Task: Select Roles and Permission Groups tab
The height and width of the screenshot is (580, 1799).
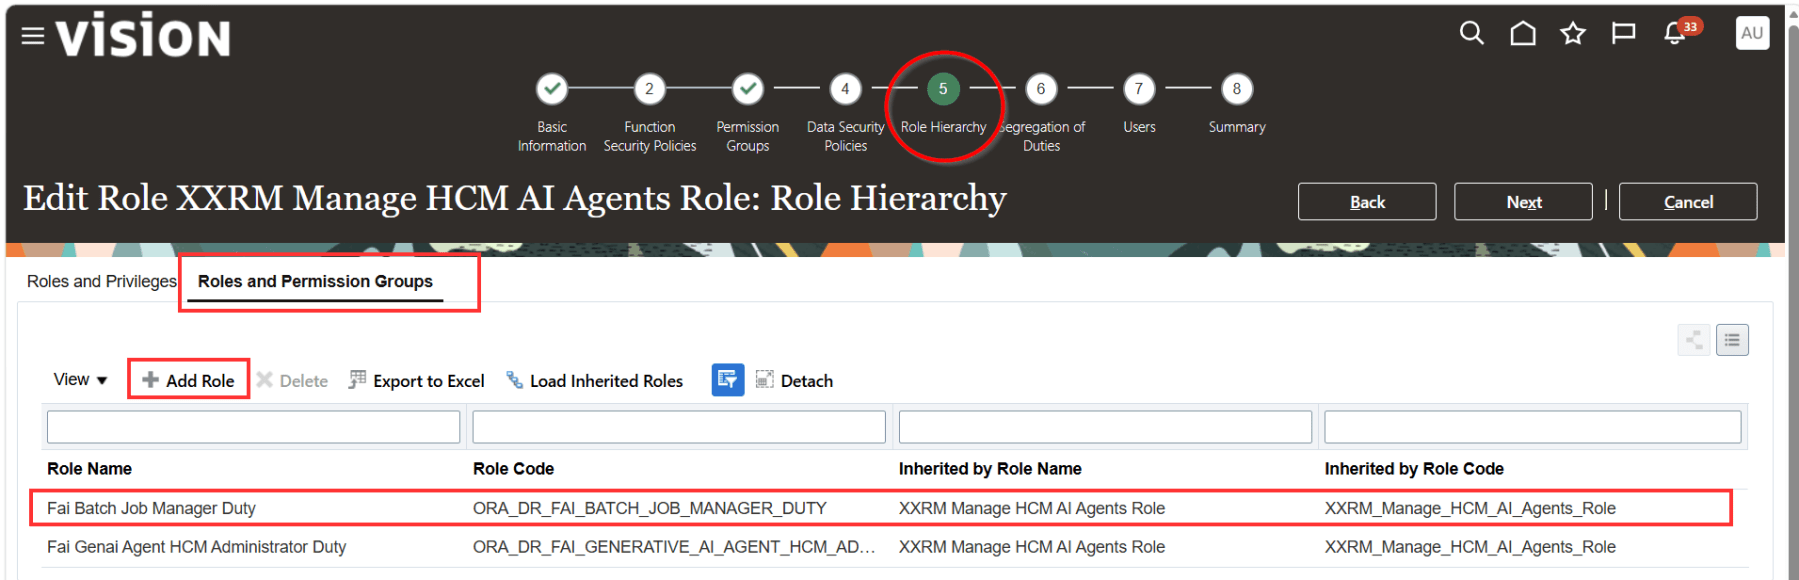Action: (x=315, y=282)
